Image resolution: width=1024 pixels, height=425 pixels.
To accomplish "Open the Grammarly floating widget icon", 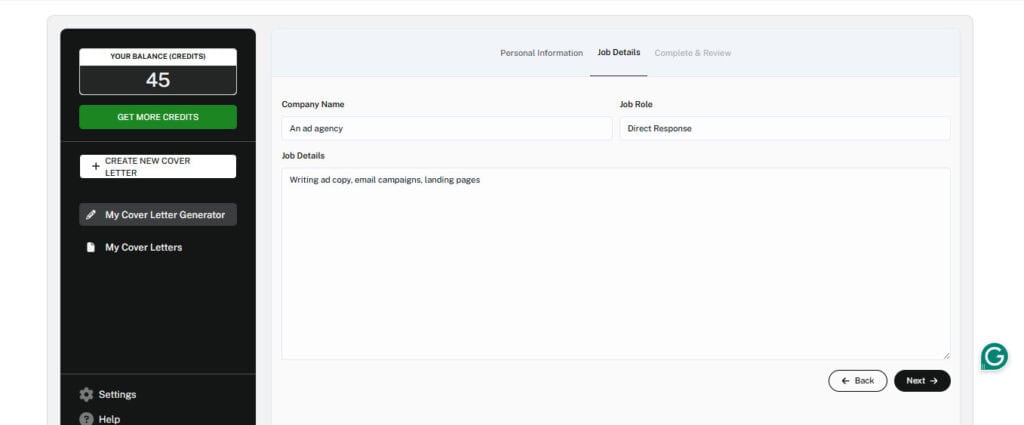I will point(994,356).
